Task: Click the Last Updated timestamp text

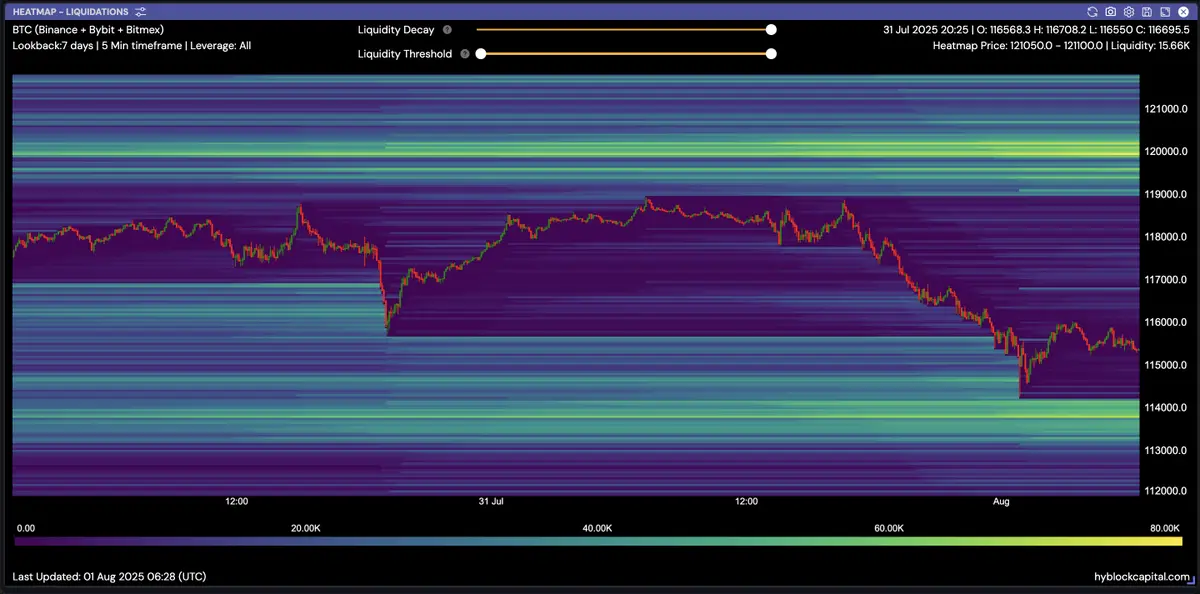Action: point(109,577)
